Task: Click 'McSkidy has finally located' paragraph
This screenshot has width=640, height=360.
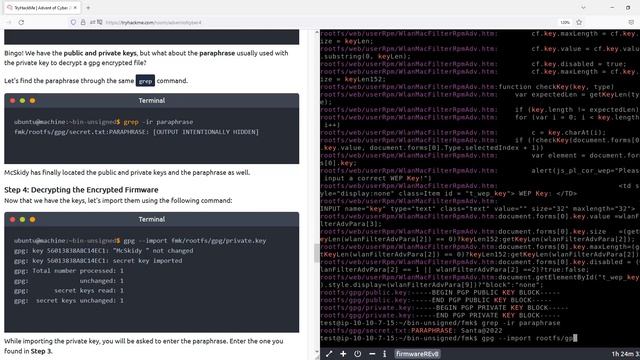Action: (127, 173)
